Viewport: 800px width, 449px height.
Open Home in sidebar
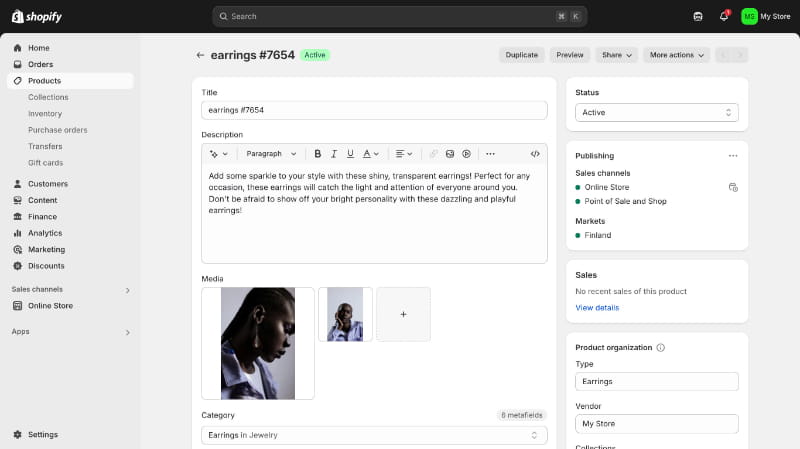(70, 48)
